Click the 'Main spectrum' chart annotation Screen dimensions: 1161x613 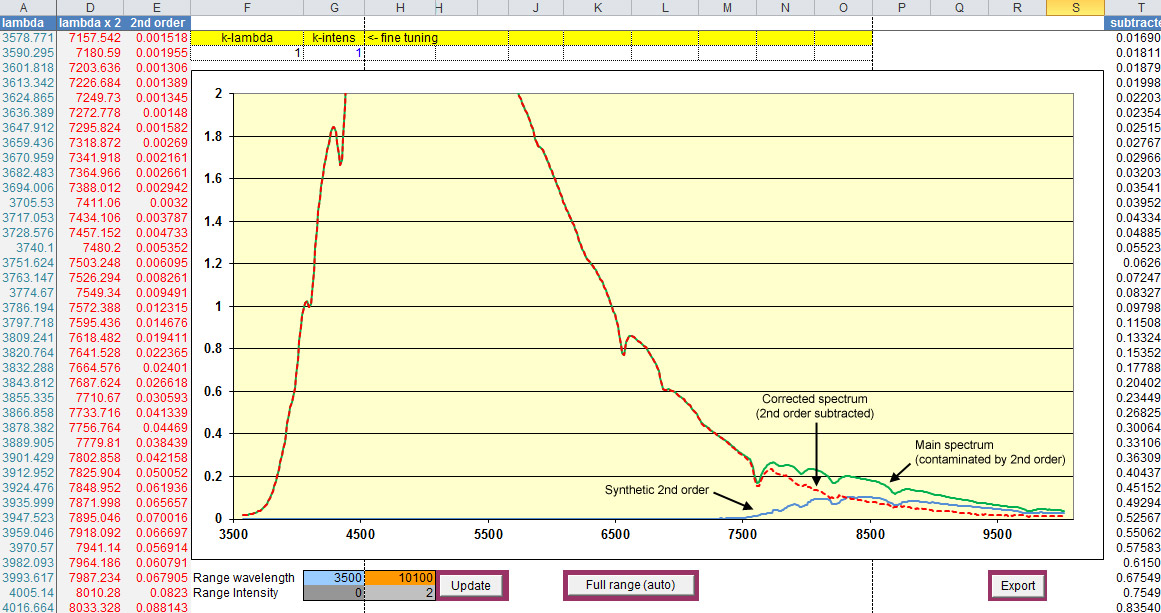[990, 452]
